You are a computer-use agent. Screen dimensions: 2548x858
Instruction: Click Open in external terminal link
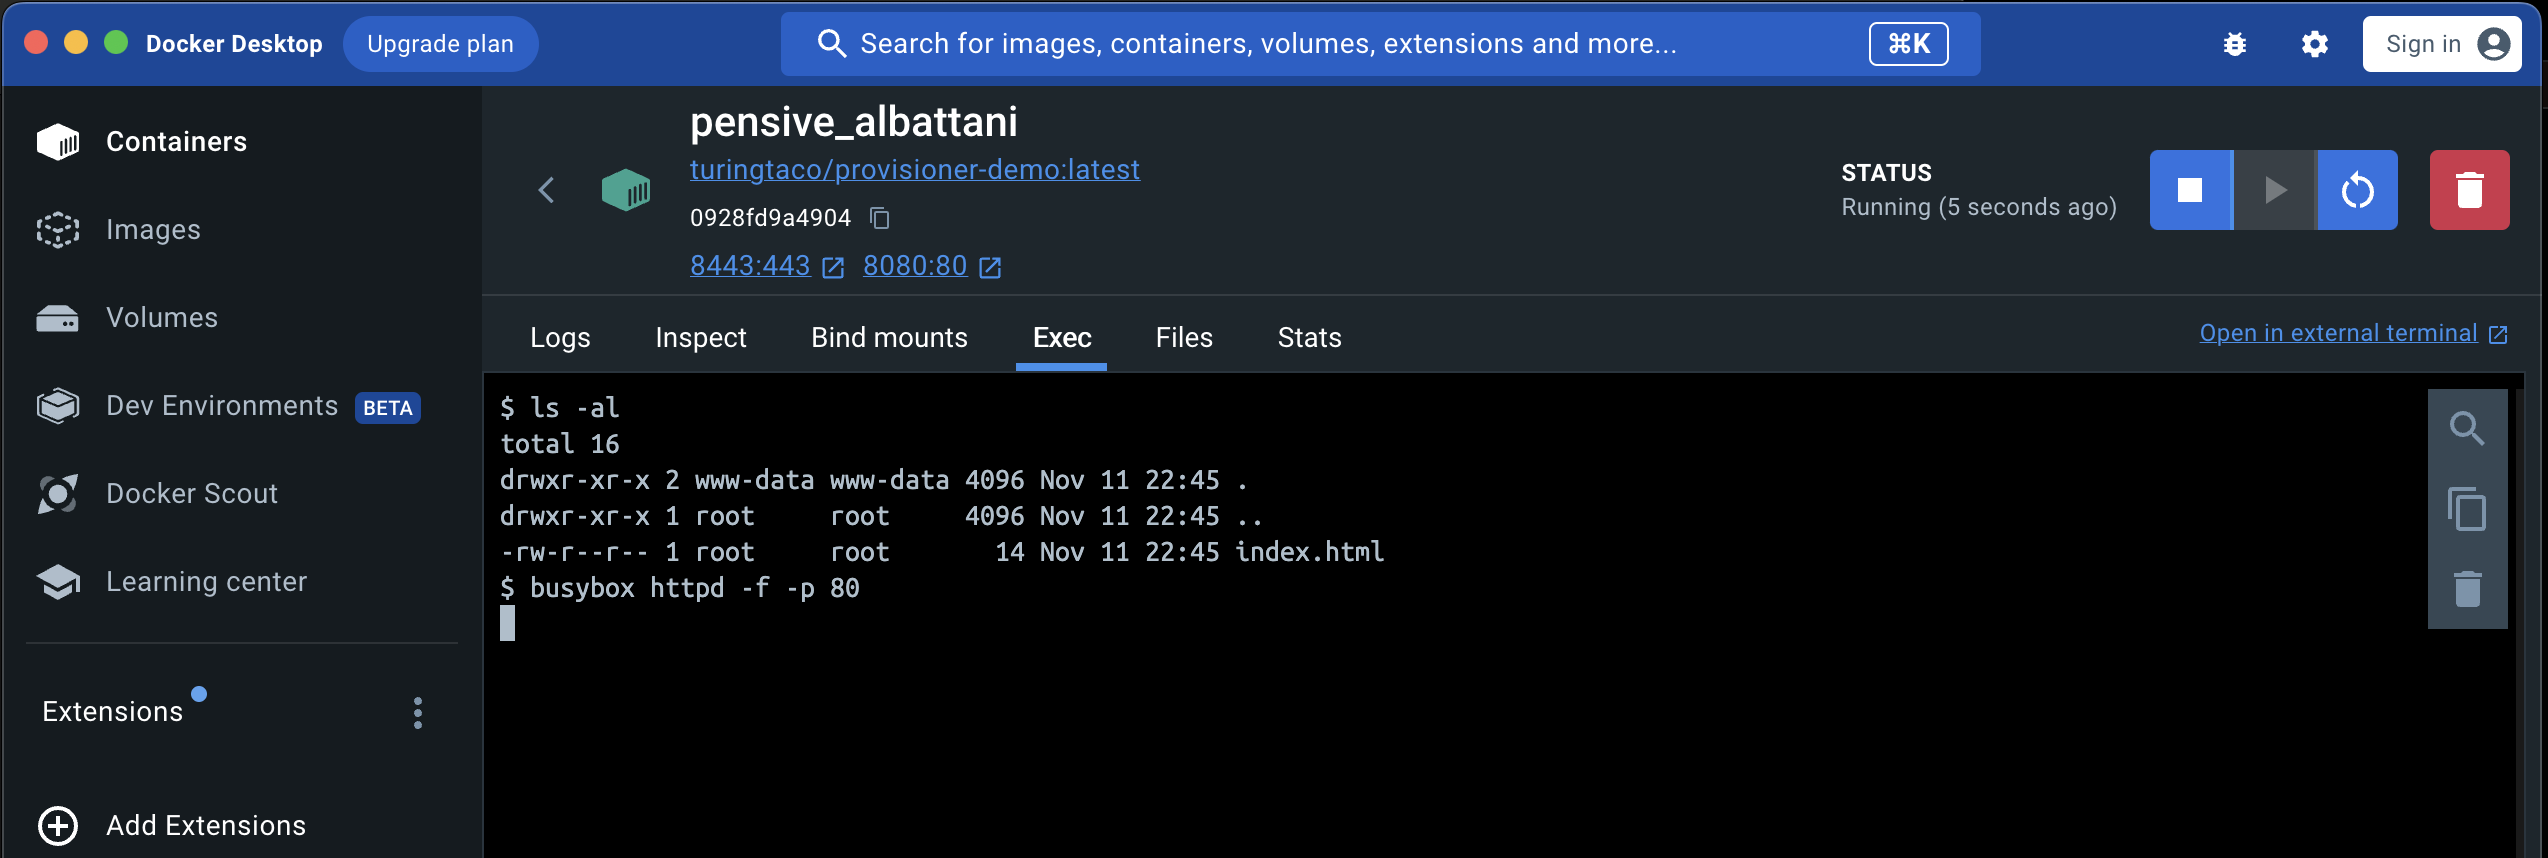(2339, 333)
